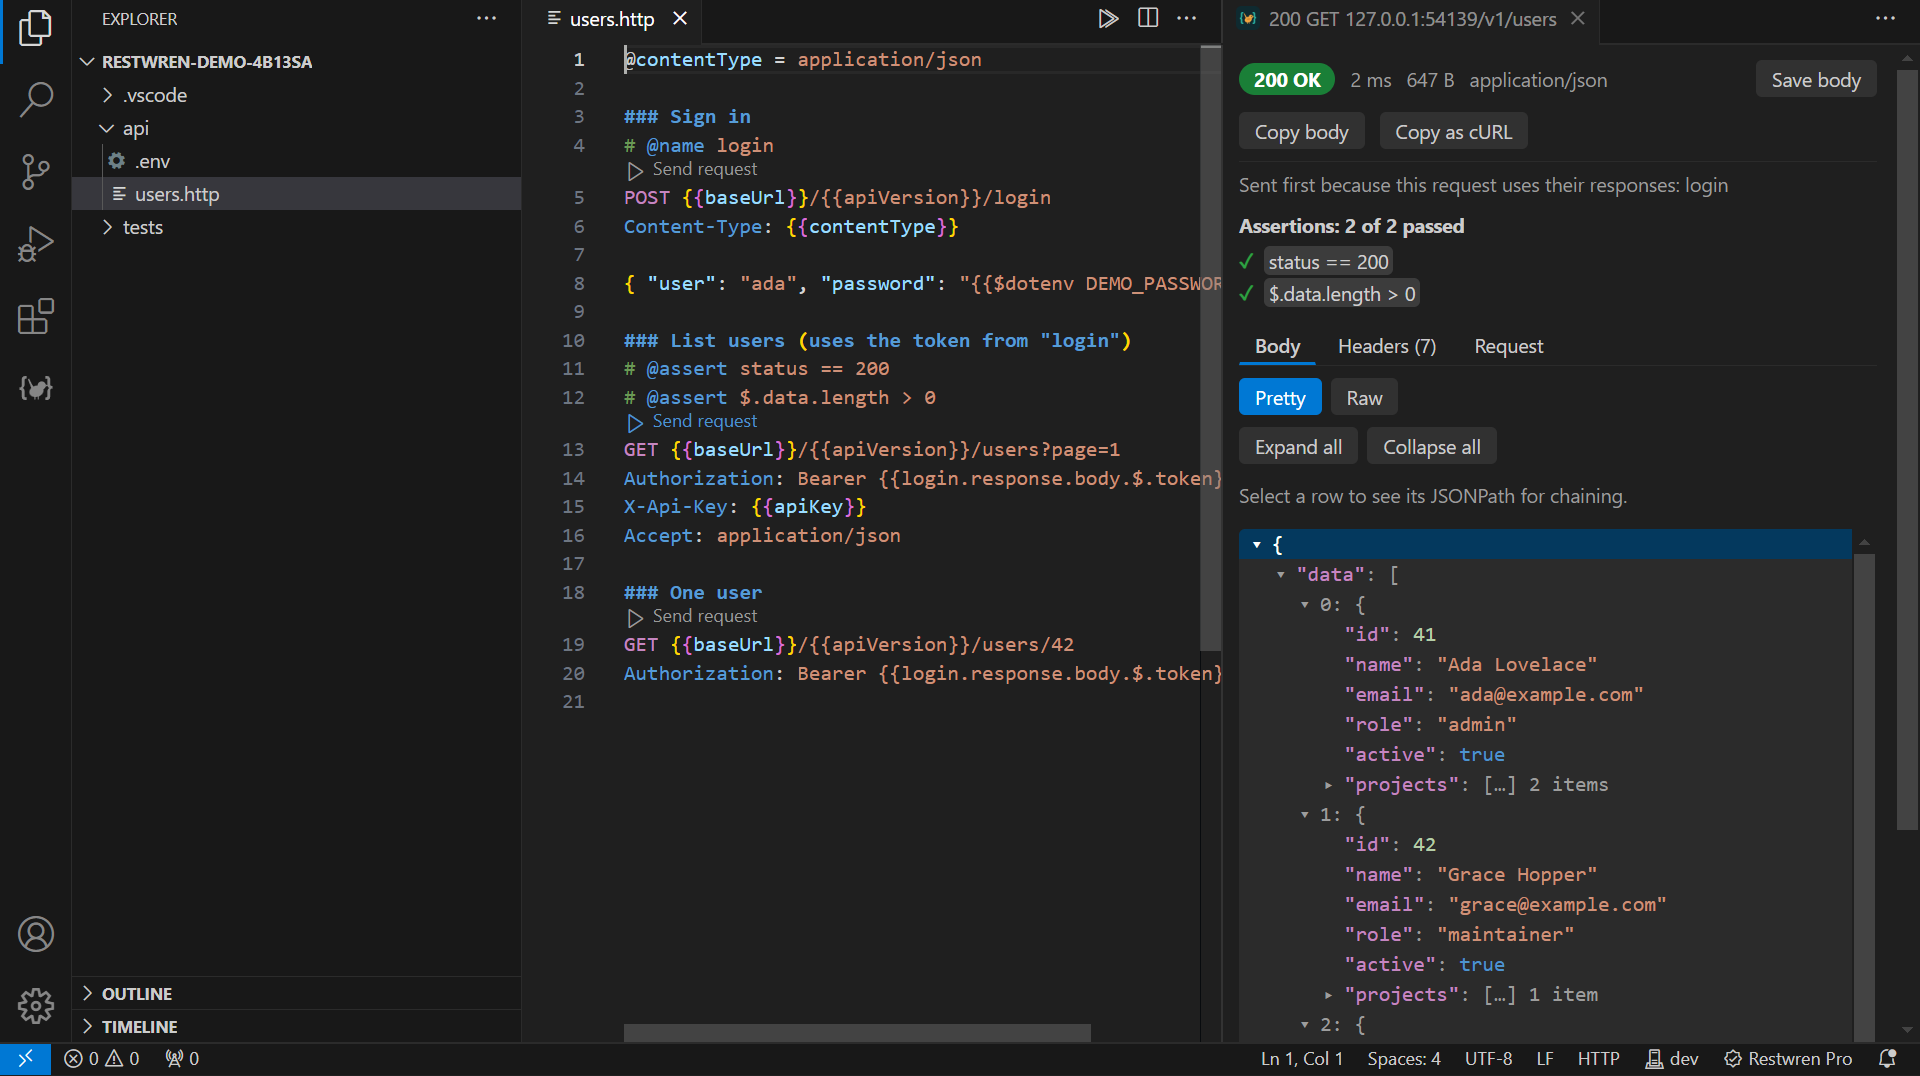Click the response panel vertical scrollbar
Screen dimensions: 1920x1076
pos(1906,448)
